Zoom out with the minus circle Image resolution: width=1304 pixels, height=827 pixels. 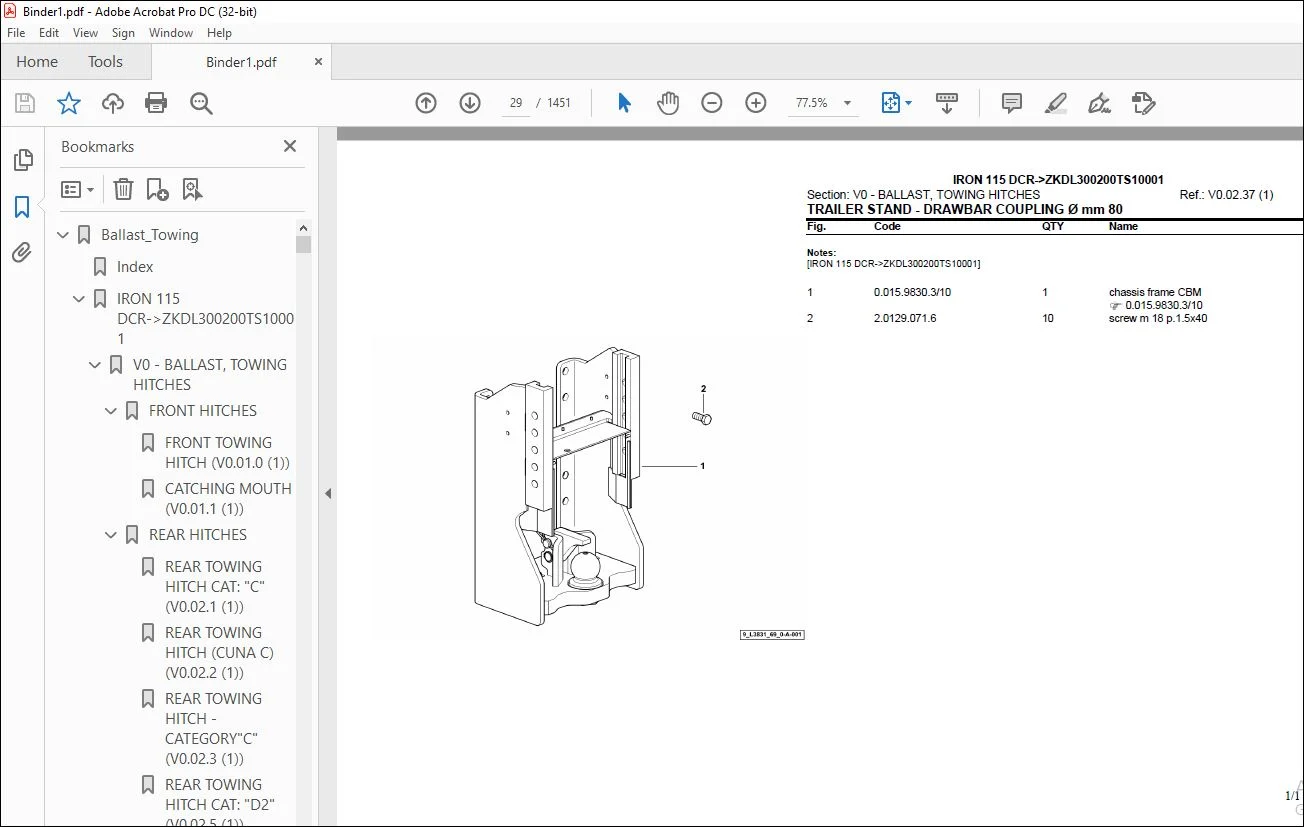click(712, 103)
